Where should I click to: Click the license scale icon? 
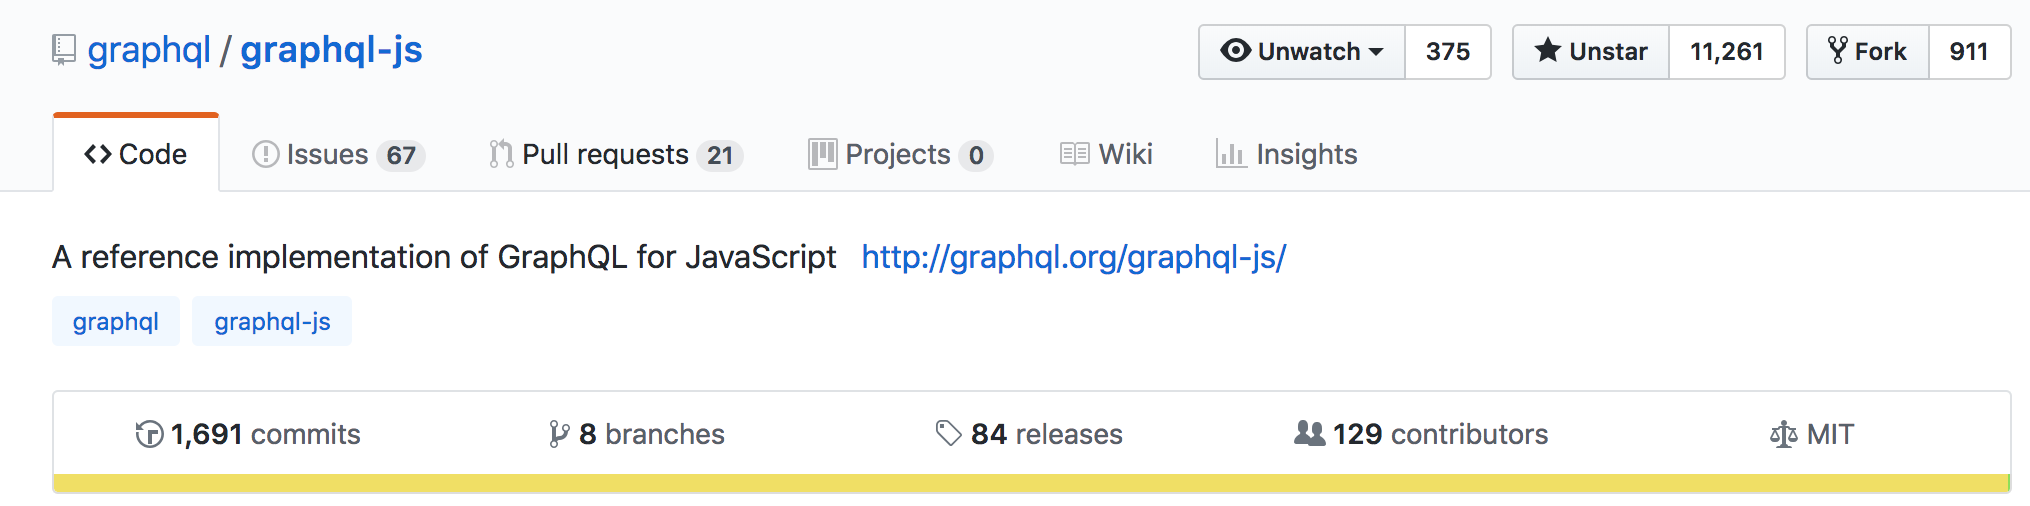[x=1783, y=434]
